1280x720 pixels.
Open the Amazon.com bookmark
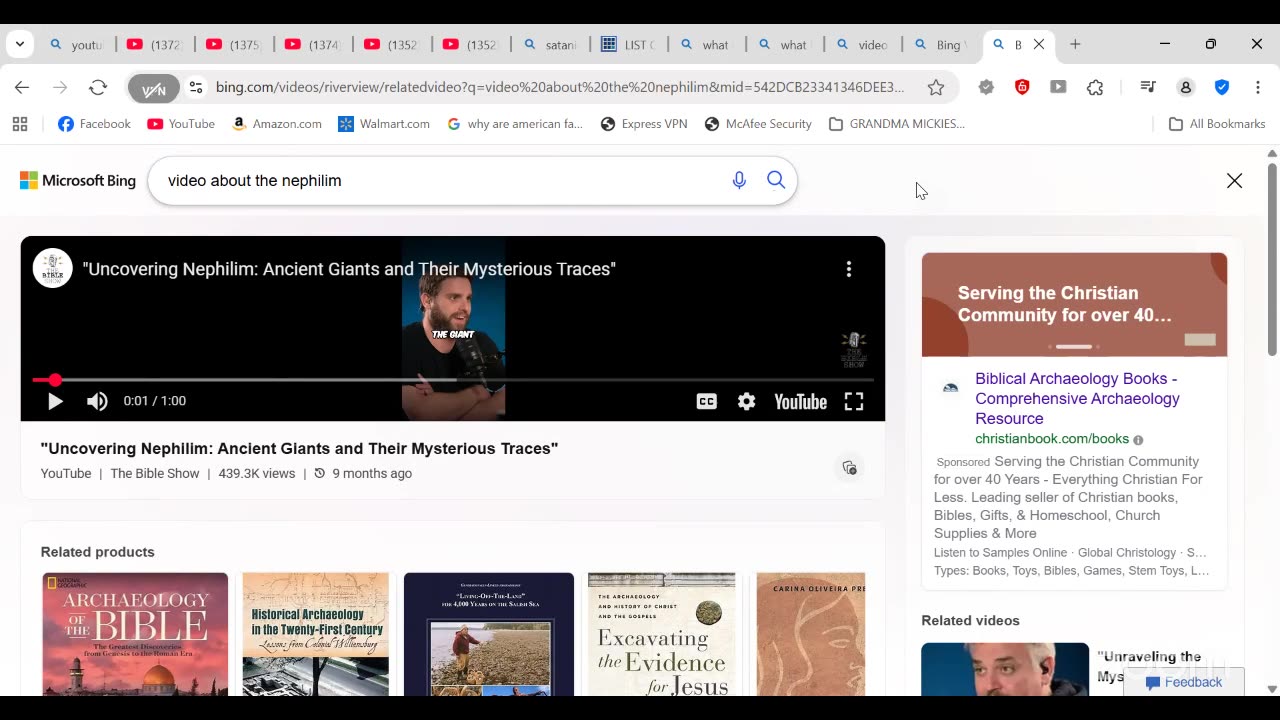[x=276, y=124]
